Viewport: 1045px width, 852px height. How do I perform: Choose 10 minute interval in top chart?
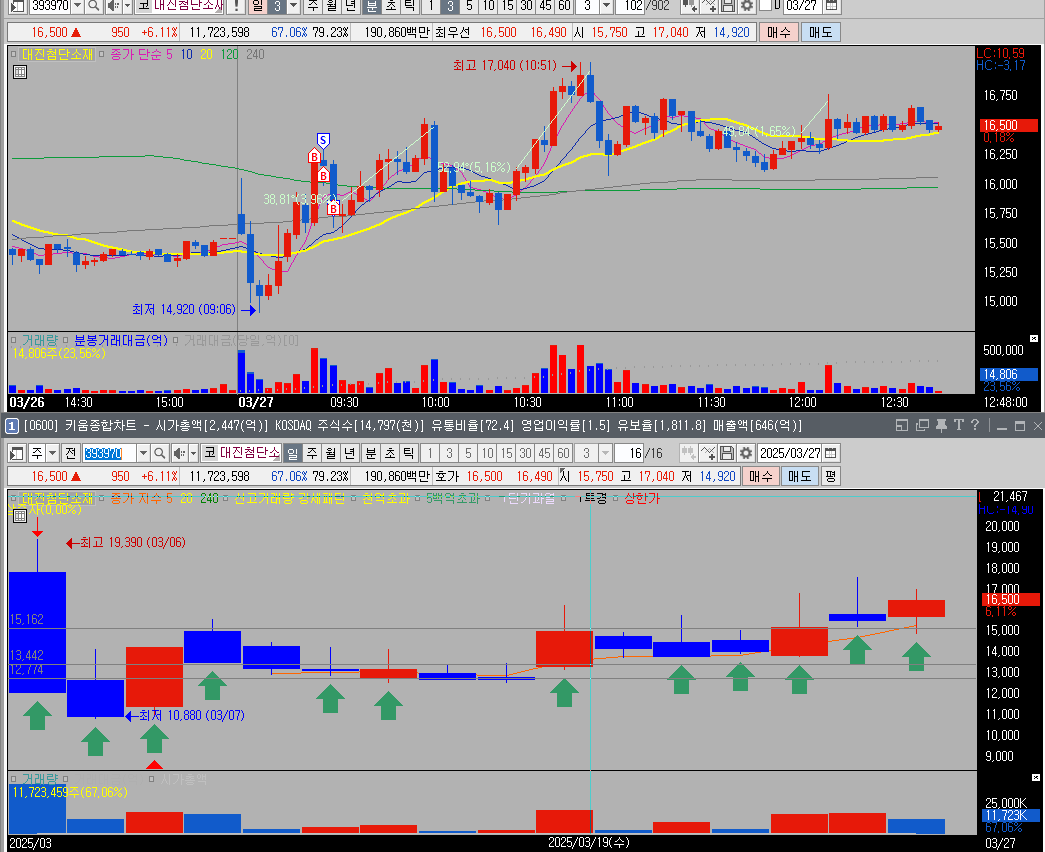(x=489, y=6)
